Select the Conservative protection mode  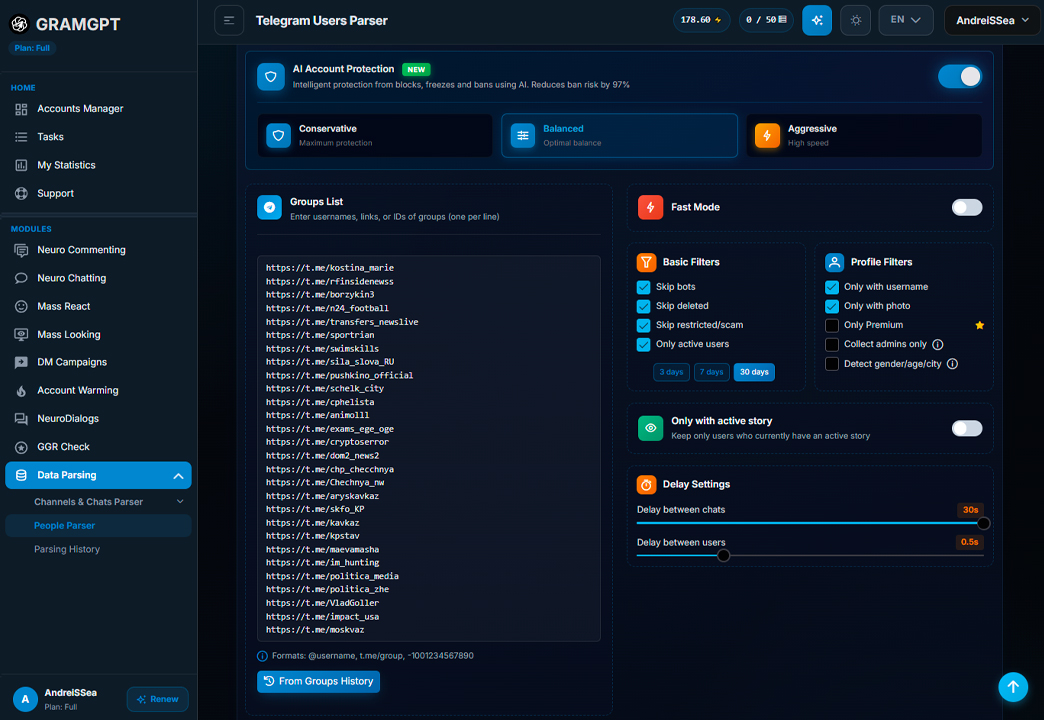point(375,135)
